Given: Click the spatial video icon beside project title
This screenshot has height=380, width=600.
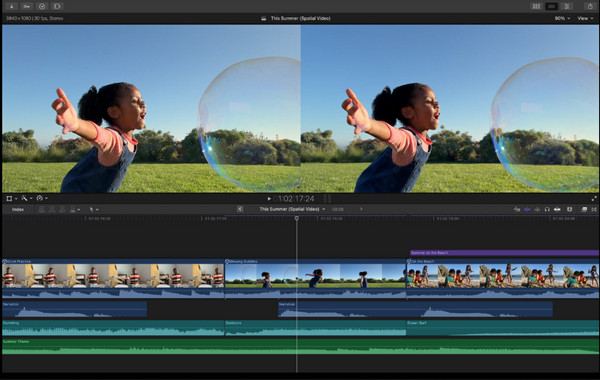Looking at the screenshot, I should 264,18.
